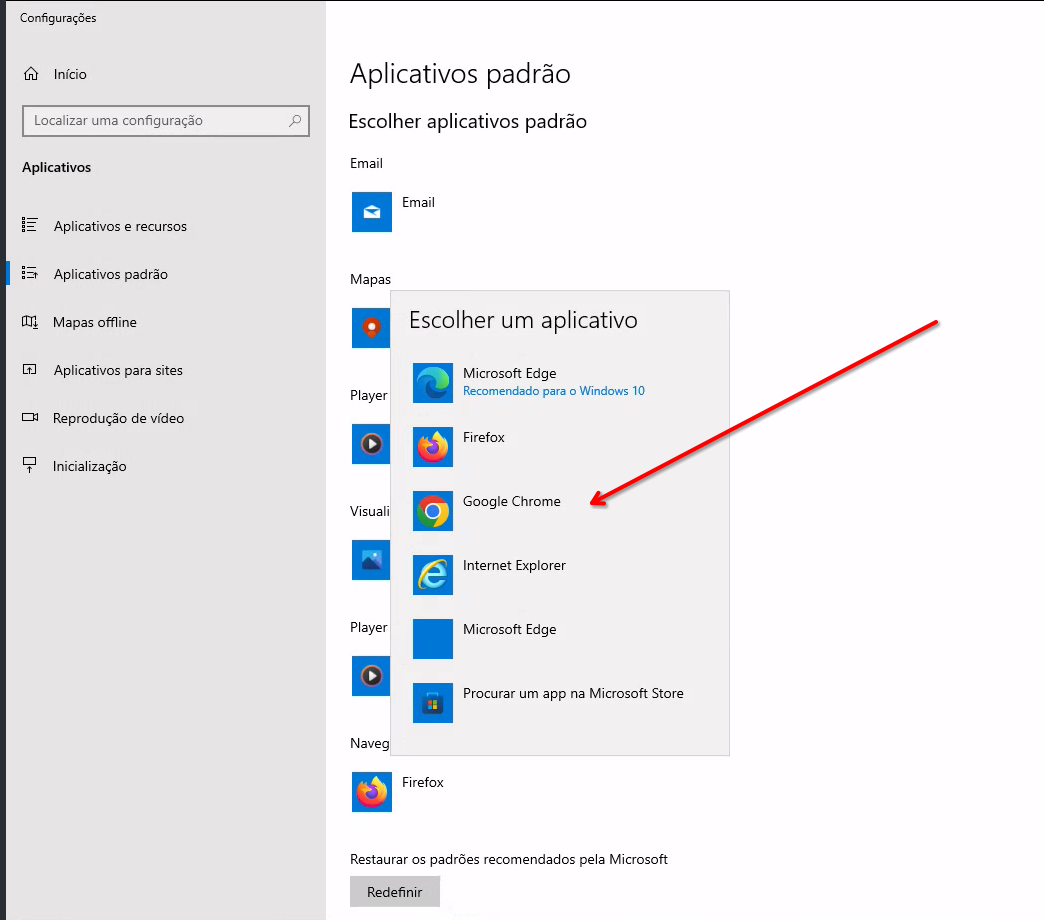Click the bold 'Aplicativos' sidebar heading
Viewport: 1044px width, 920px height.
(57, 167)
